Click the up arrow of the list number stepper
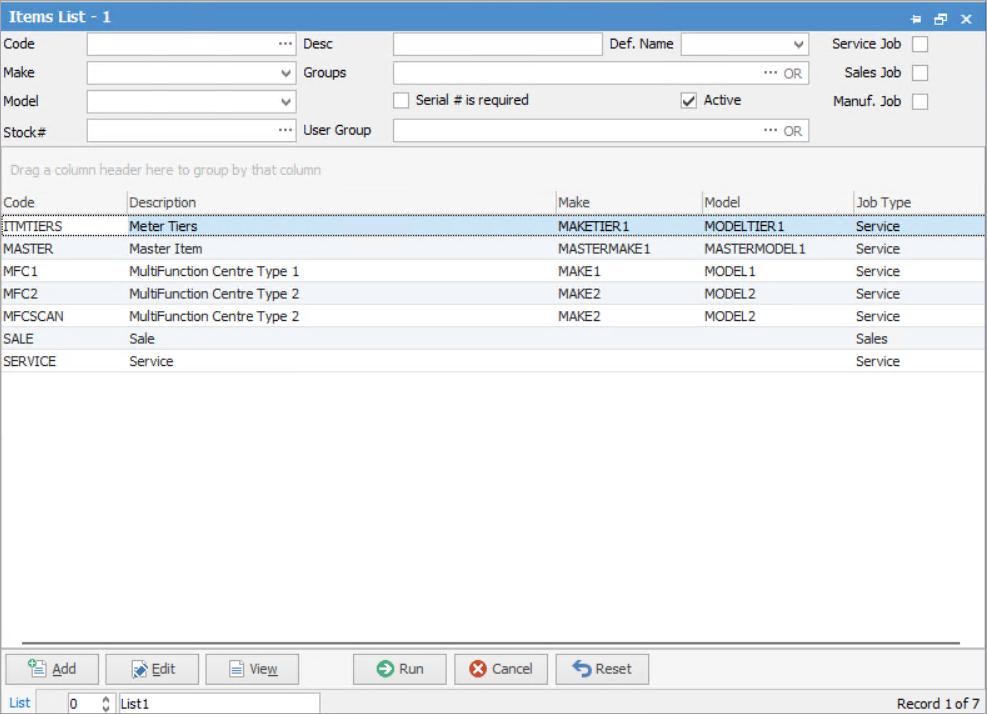The width and height of the screenshot is (987, 714). click(105, 698)
